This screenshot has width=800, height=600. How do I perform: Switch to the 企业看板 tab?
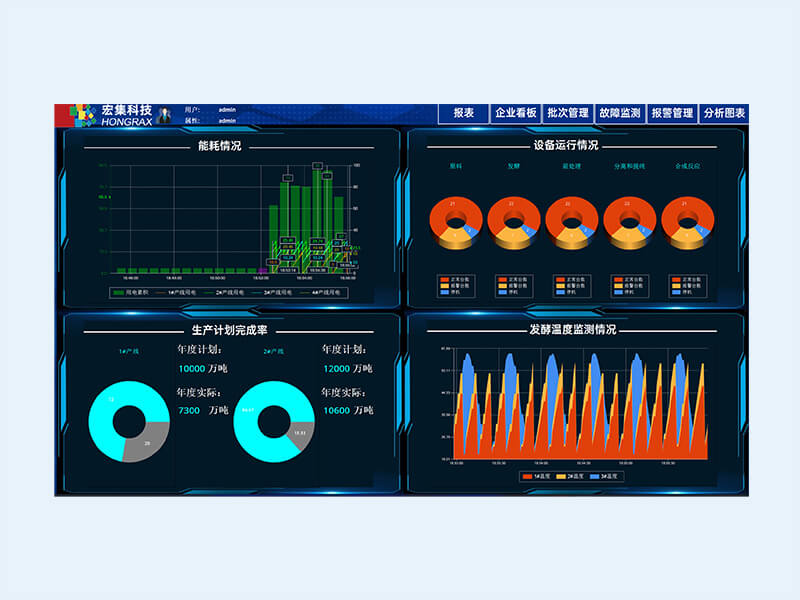point(516,114)
